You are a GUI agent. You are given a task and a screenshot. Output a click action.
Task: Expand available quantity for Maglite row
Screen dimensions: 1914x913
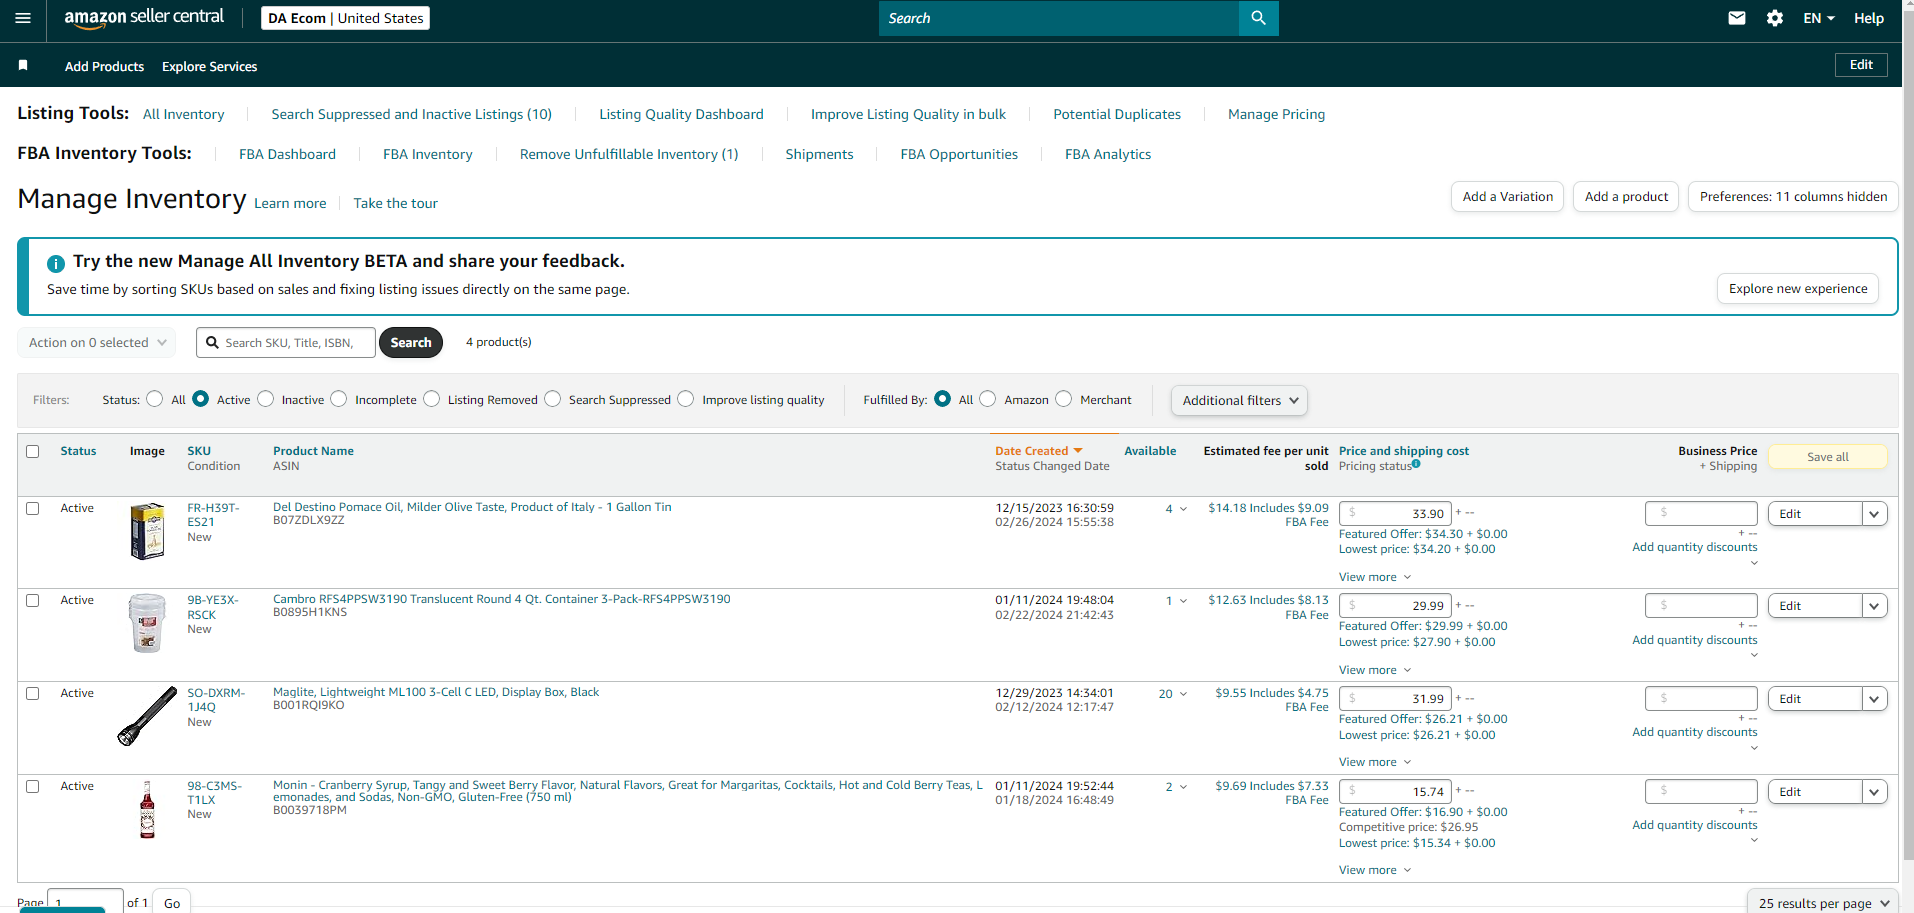1183,694
